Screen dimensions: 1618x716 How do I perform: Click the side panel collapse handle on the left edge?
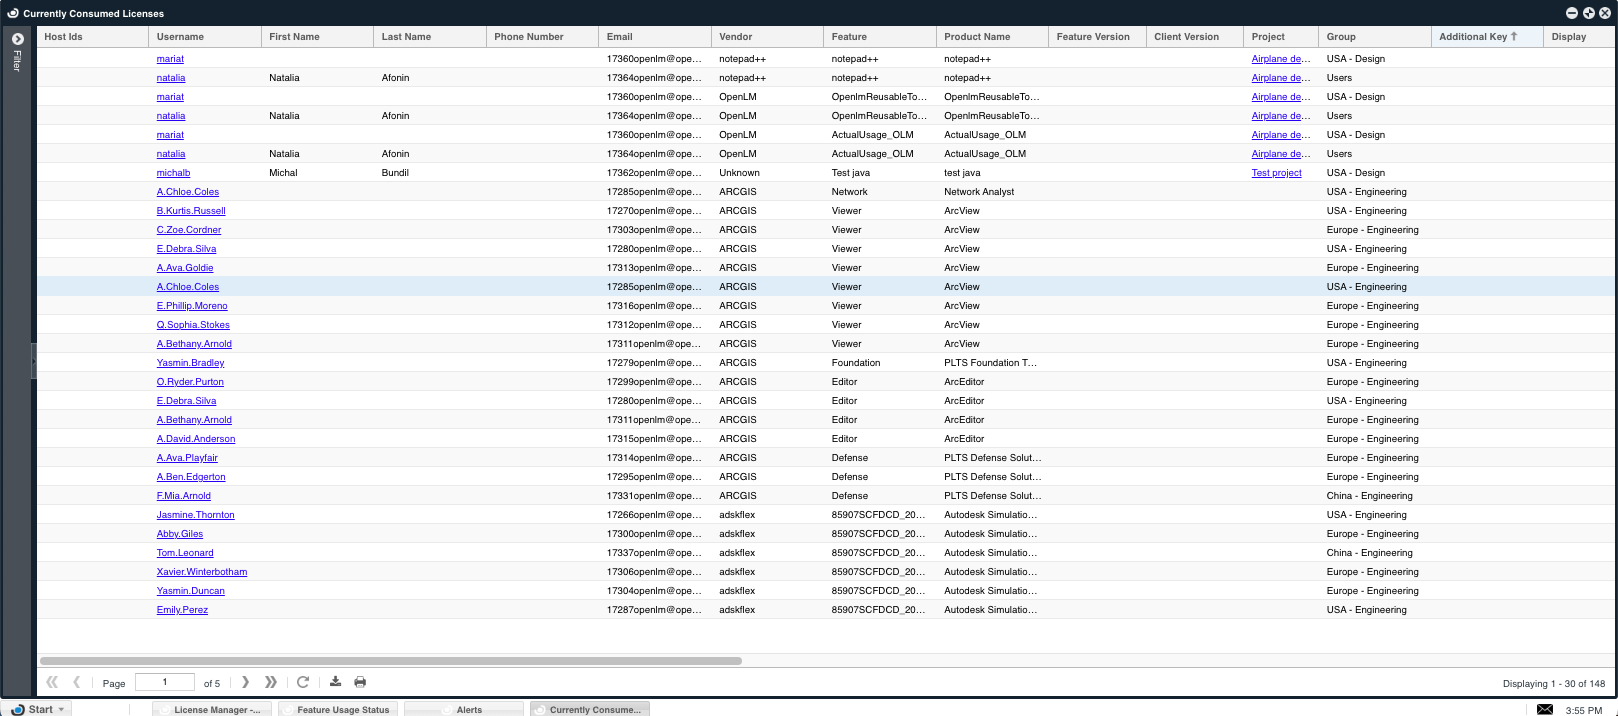(33, 361)
